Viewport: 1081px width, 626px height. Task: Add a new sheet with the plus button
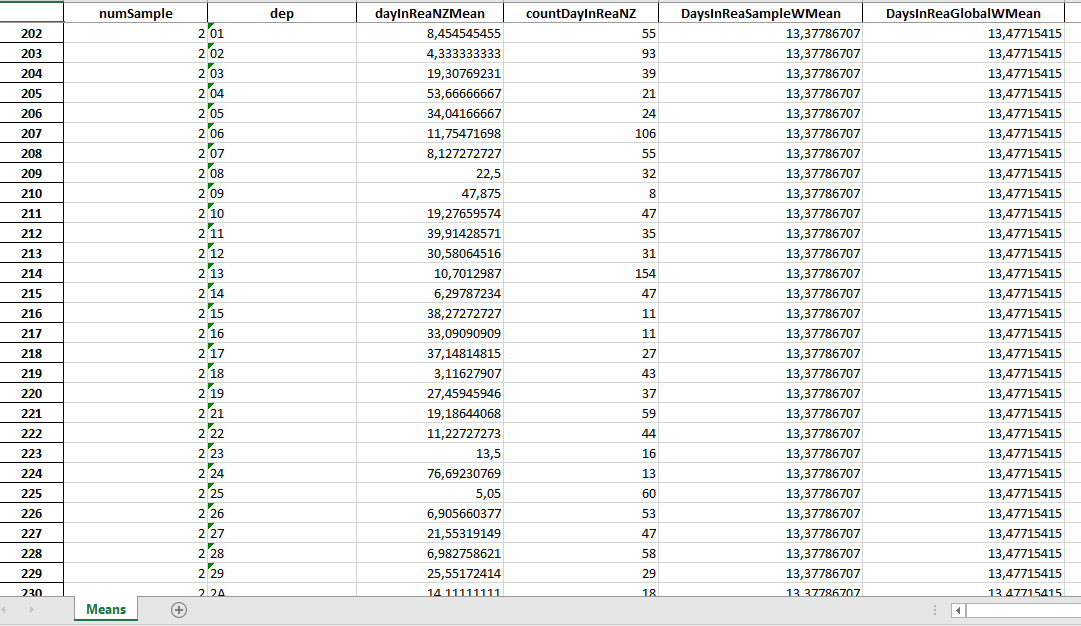pyautogui.click(x=179, y=610)
